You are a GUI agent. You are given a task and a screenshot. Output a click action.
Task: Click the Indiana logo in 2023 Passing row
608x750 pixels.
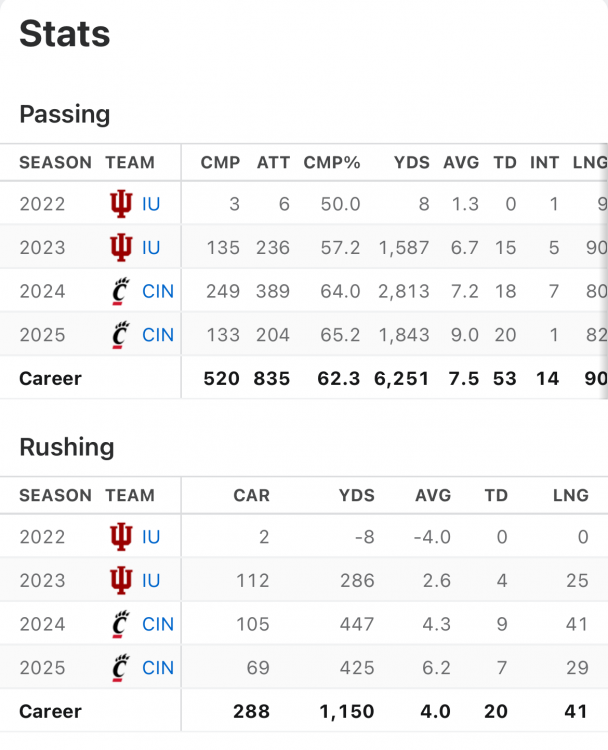click(x=121, y=247)
